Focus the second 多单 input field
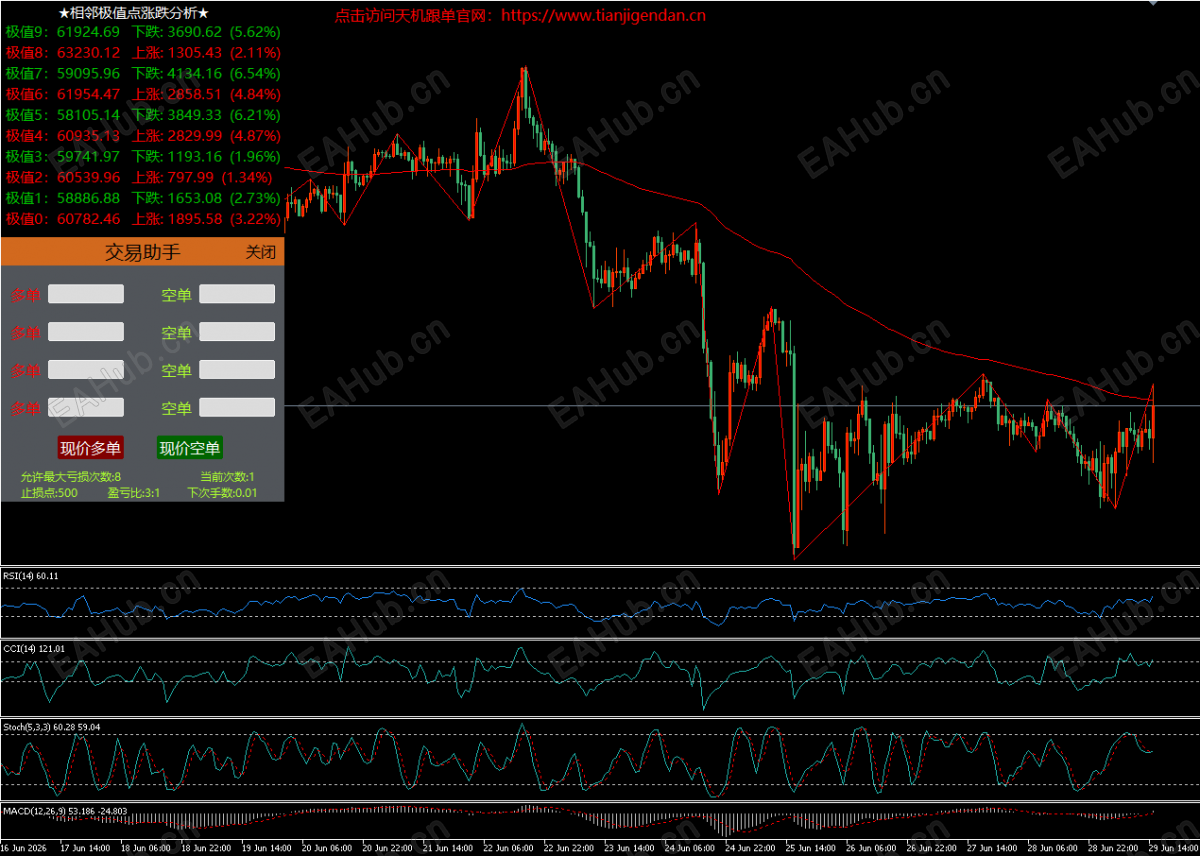Image resolution: width=1200 pixels, height=856 pixels. 86,331
